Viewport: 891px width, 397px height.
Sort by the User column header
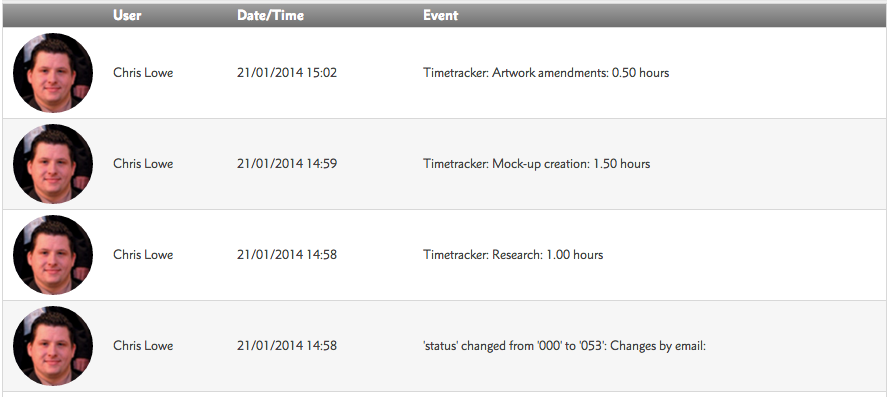coord(127,15)
